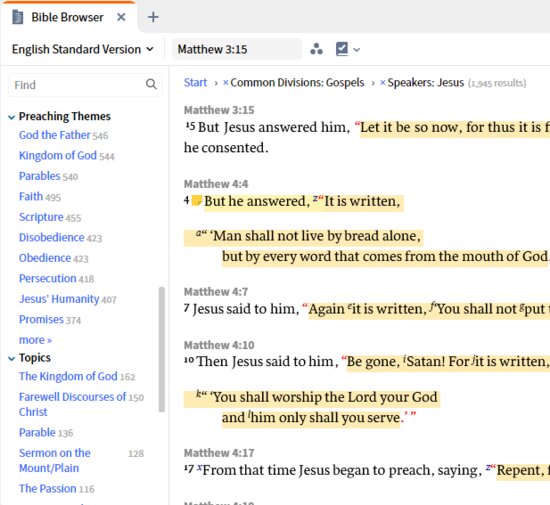Close the Bible Browser tab

click(121, 17)
